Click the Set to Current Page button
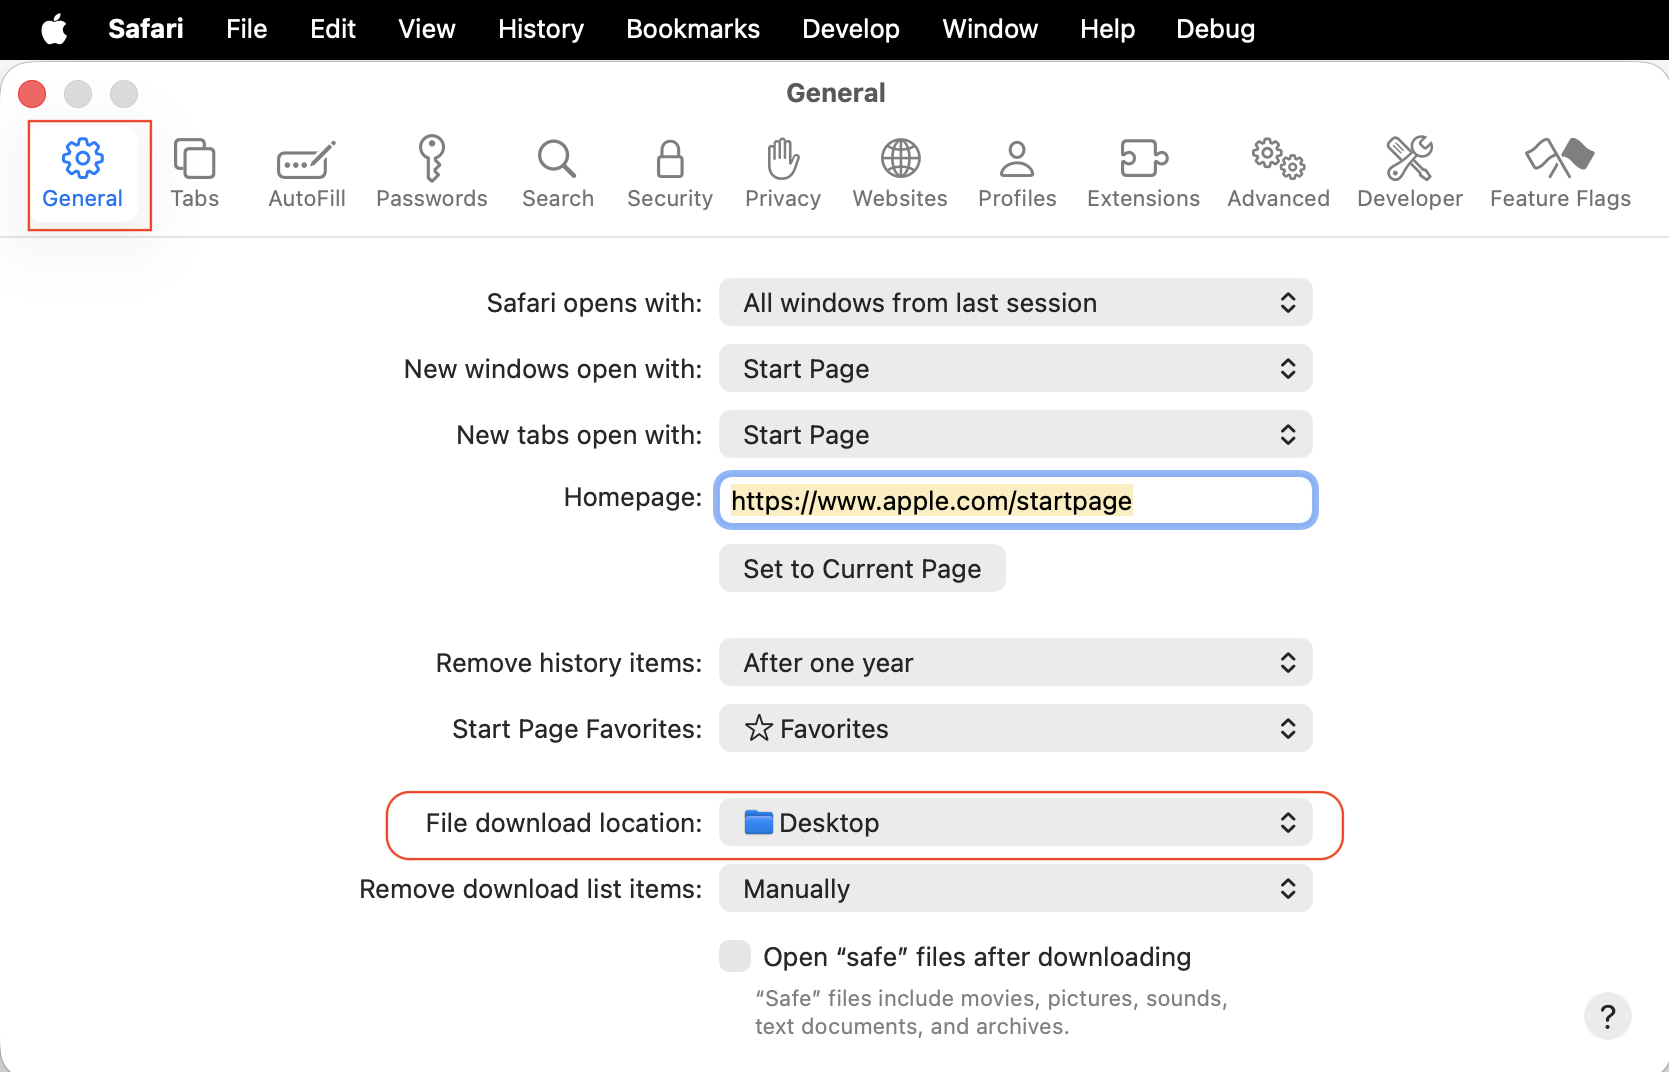 click(x=862, y=569)
